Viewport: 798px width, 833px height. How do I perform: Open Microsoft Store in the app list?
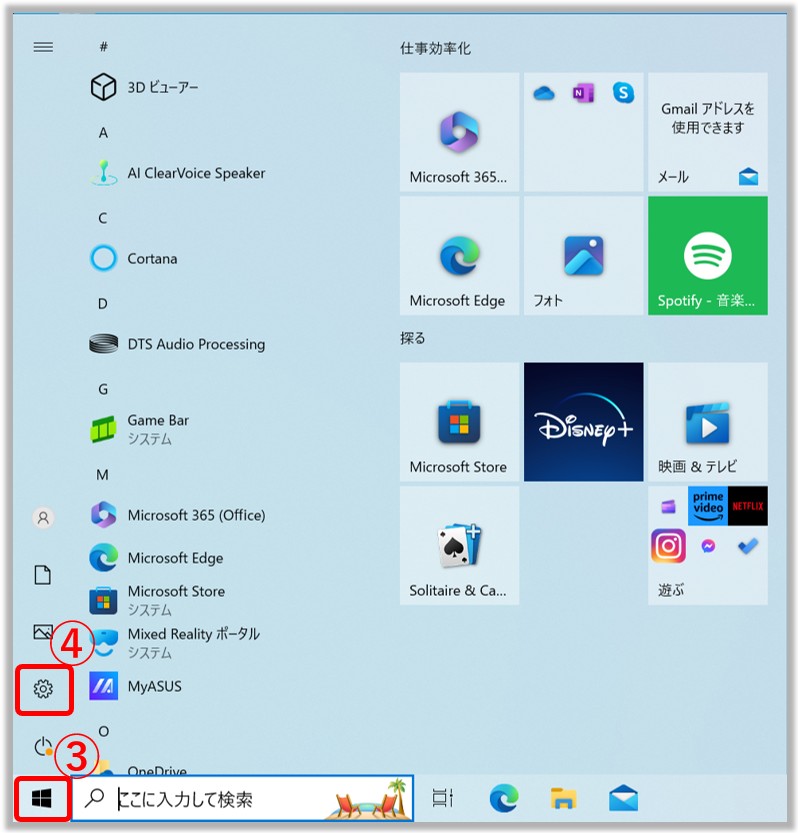pyautogui.click(x=158, y=601)
